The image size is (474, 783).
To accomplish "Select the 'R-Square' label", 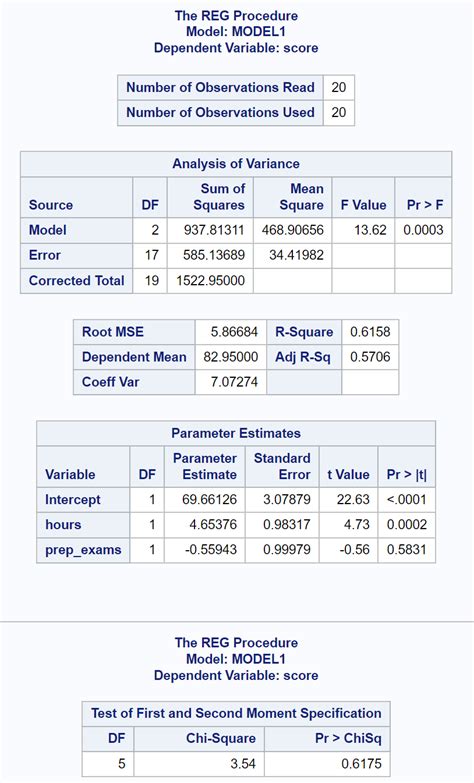I will (304, 332).
